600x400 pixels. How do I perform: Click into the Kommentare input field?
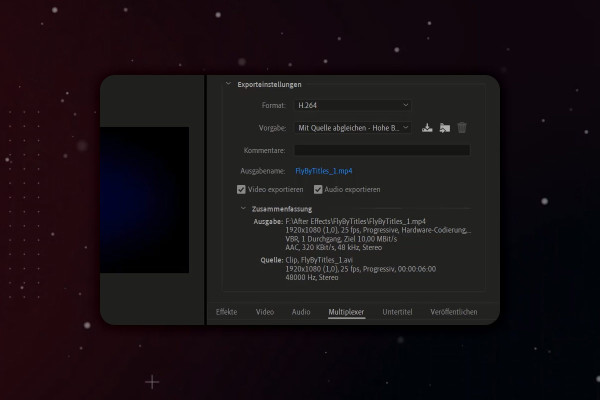coord(382,150)
